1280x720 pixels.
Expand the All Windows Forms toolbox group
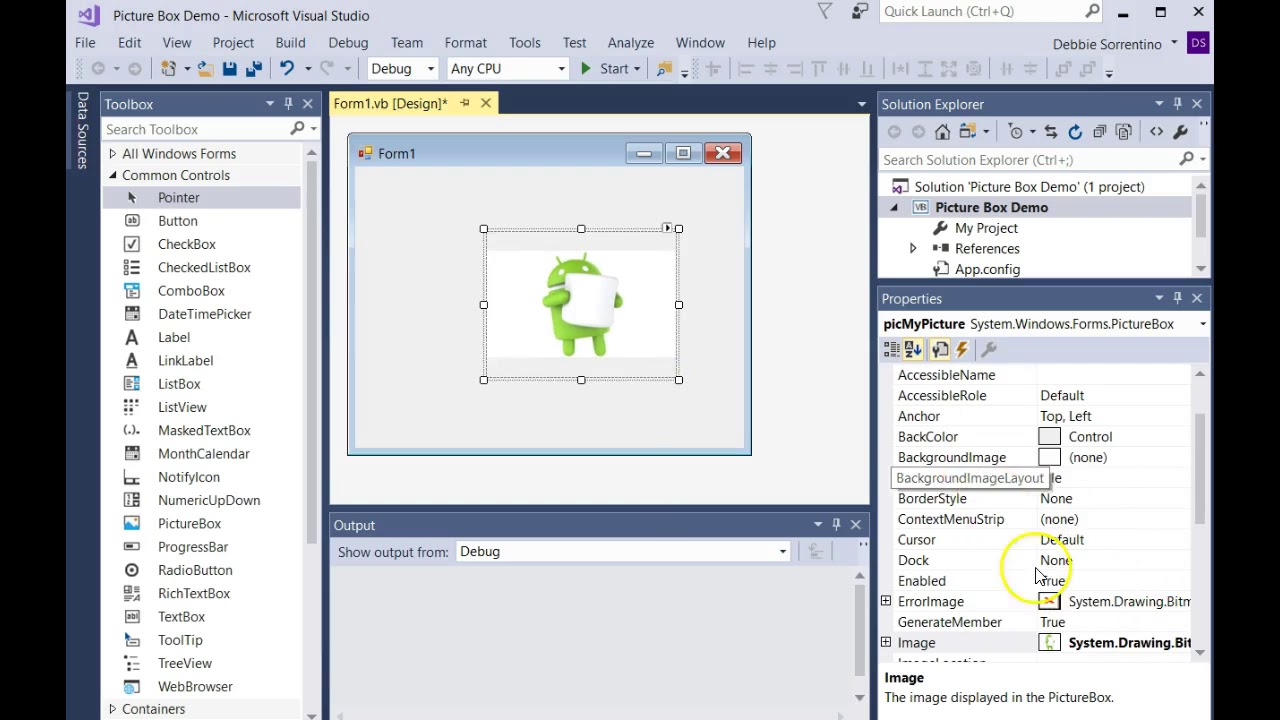(112, 154)
